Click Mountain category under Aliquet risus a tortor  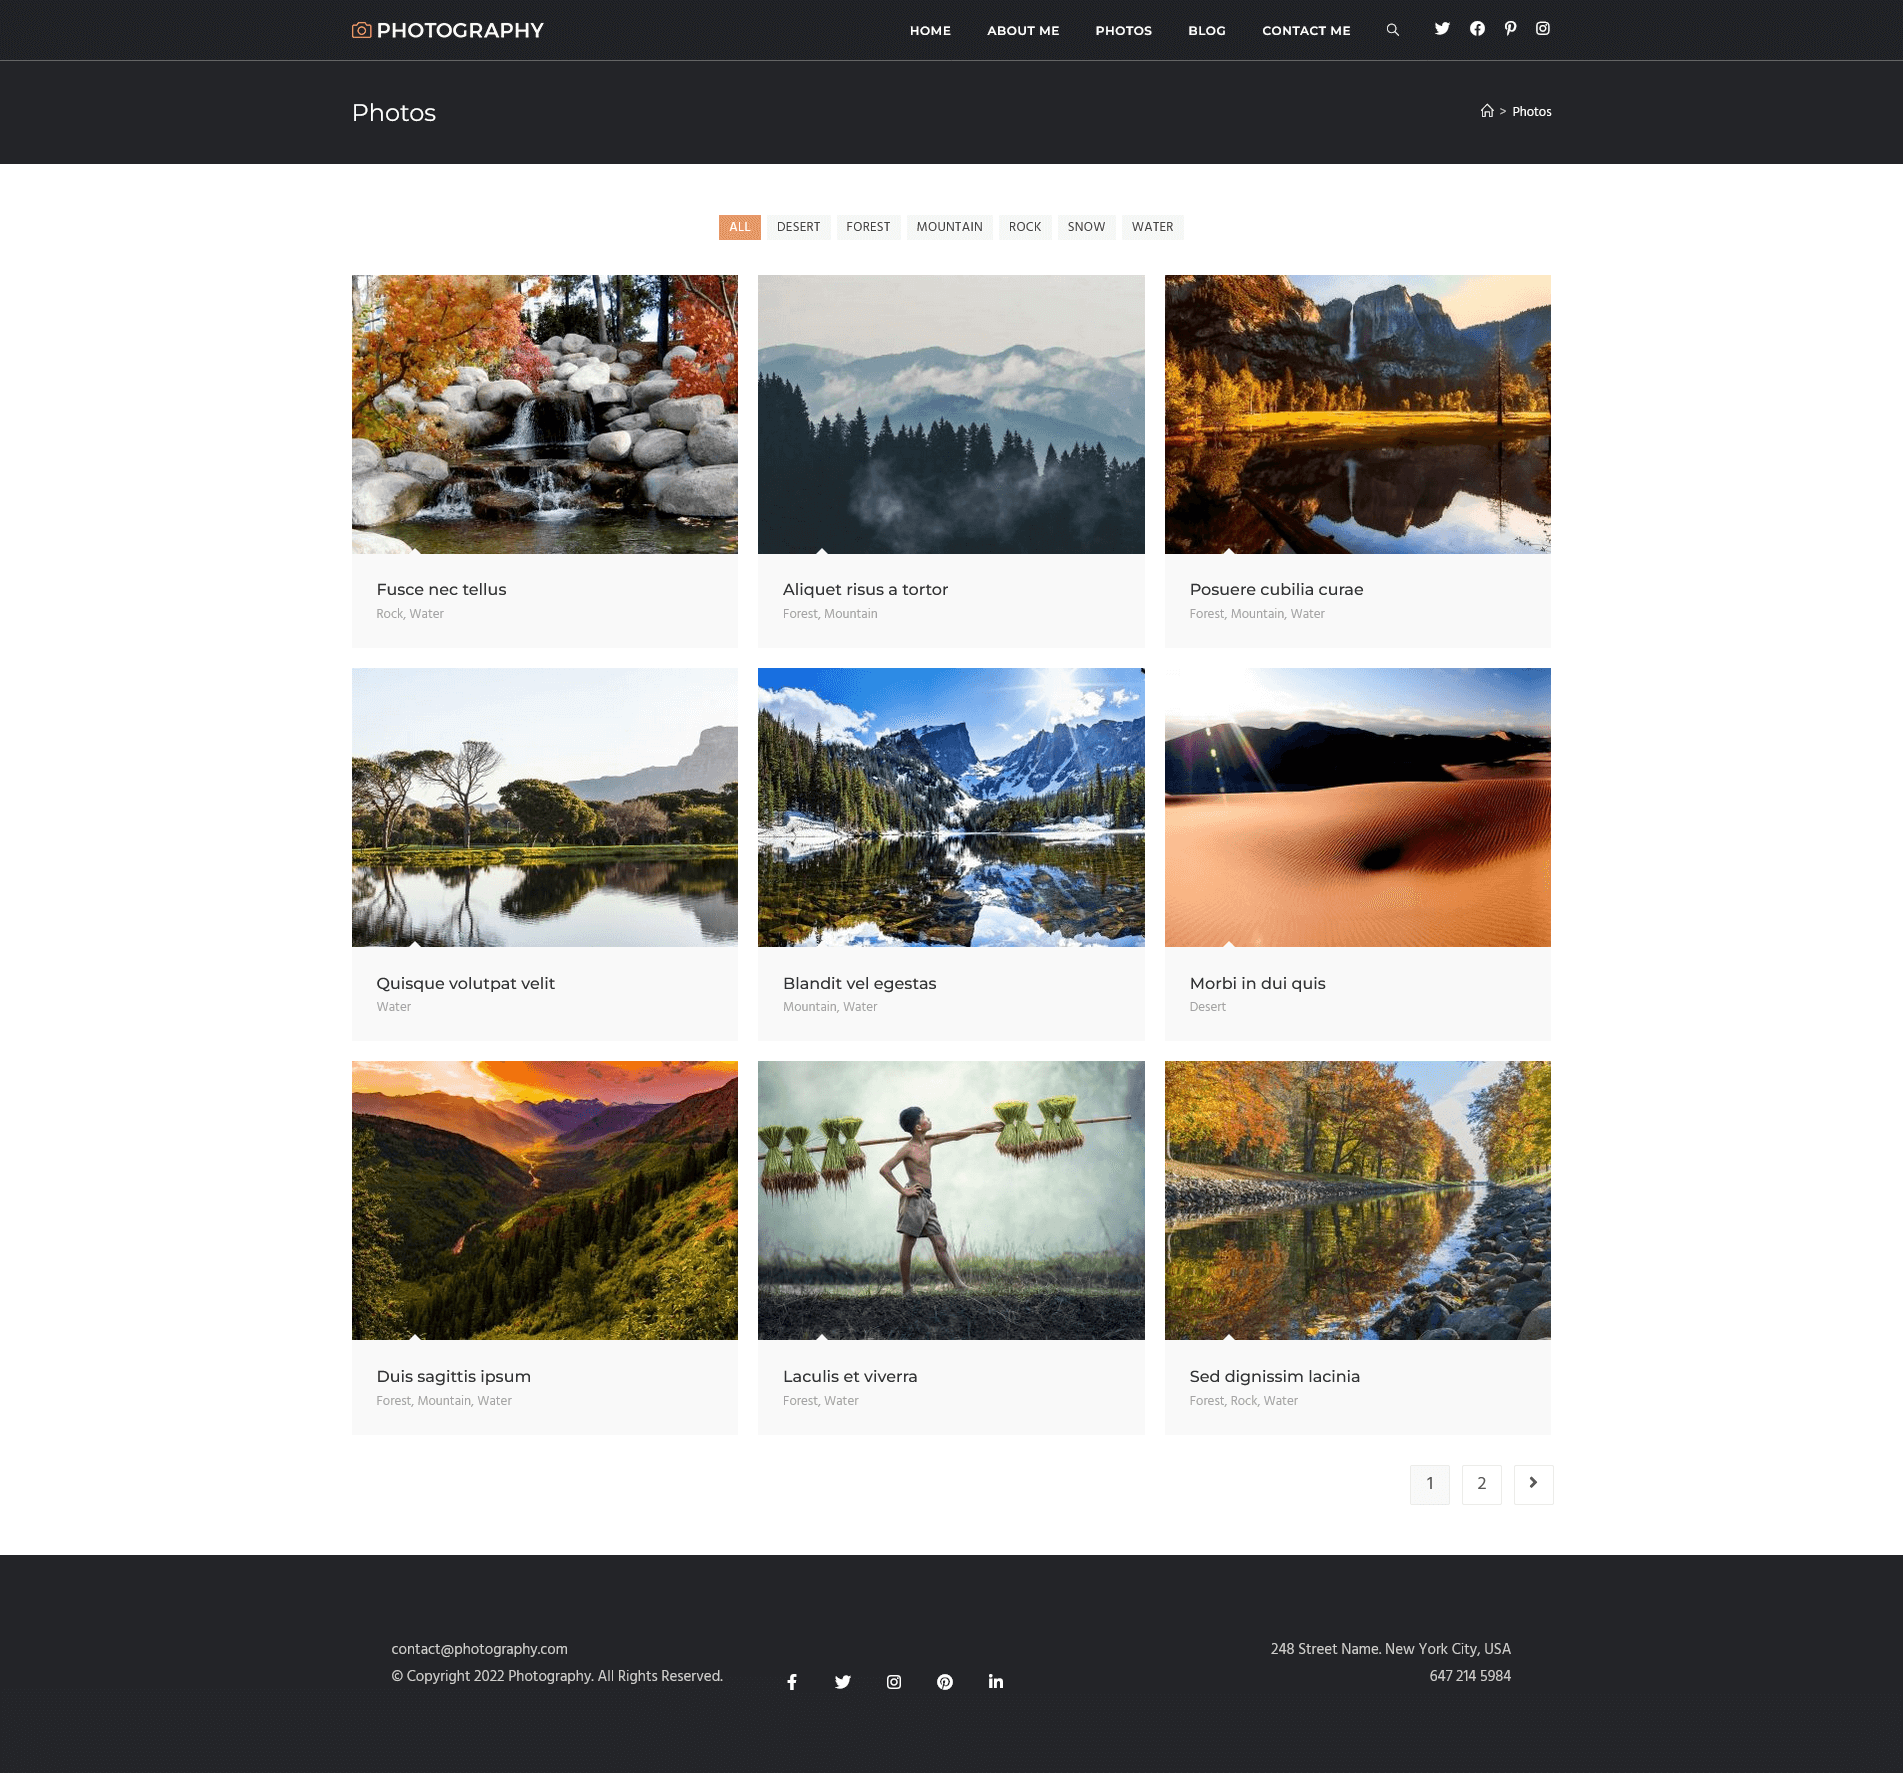[x=851, y=614]
